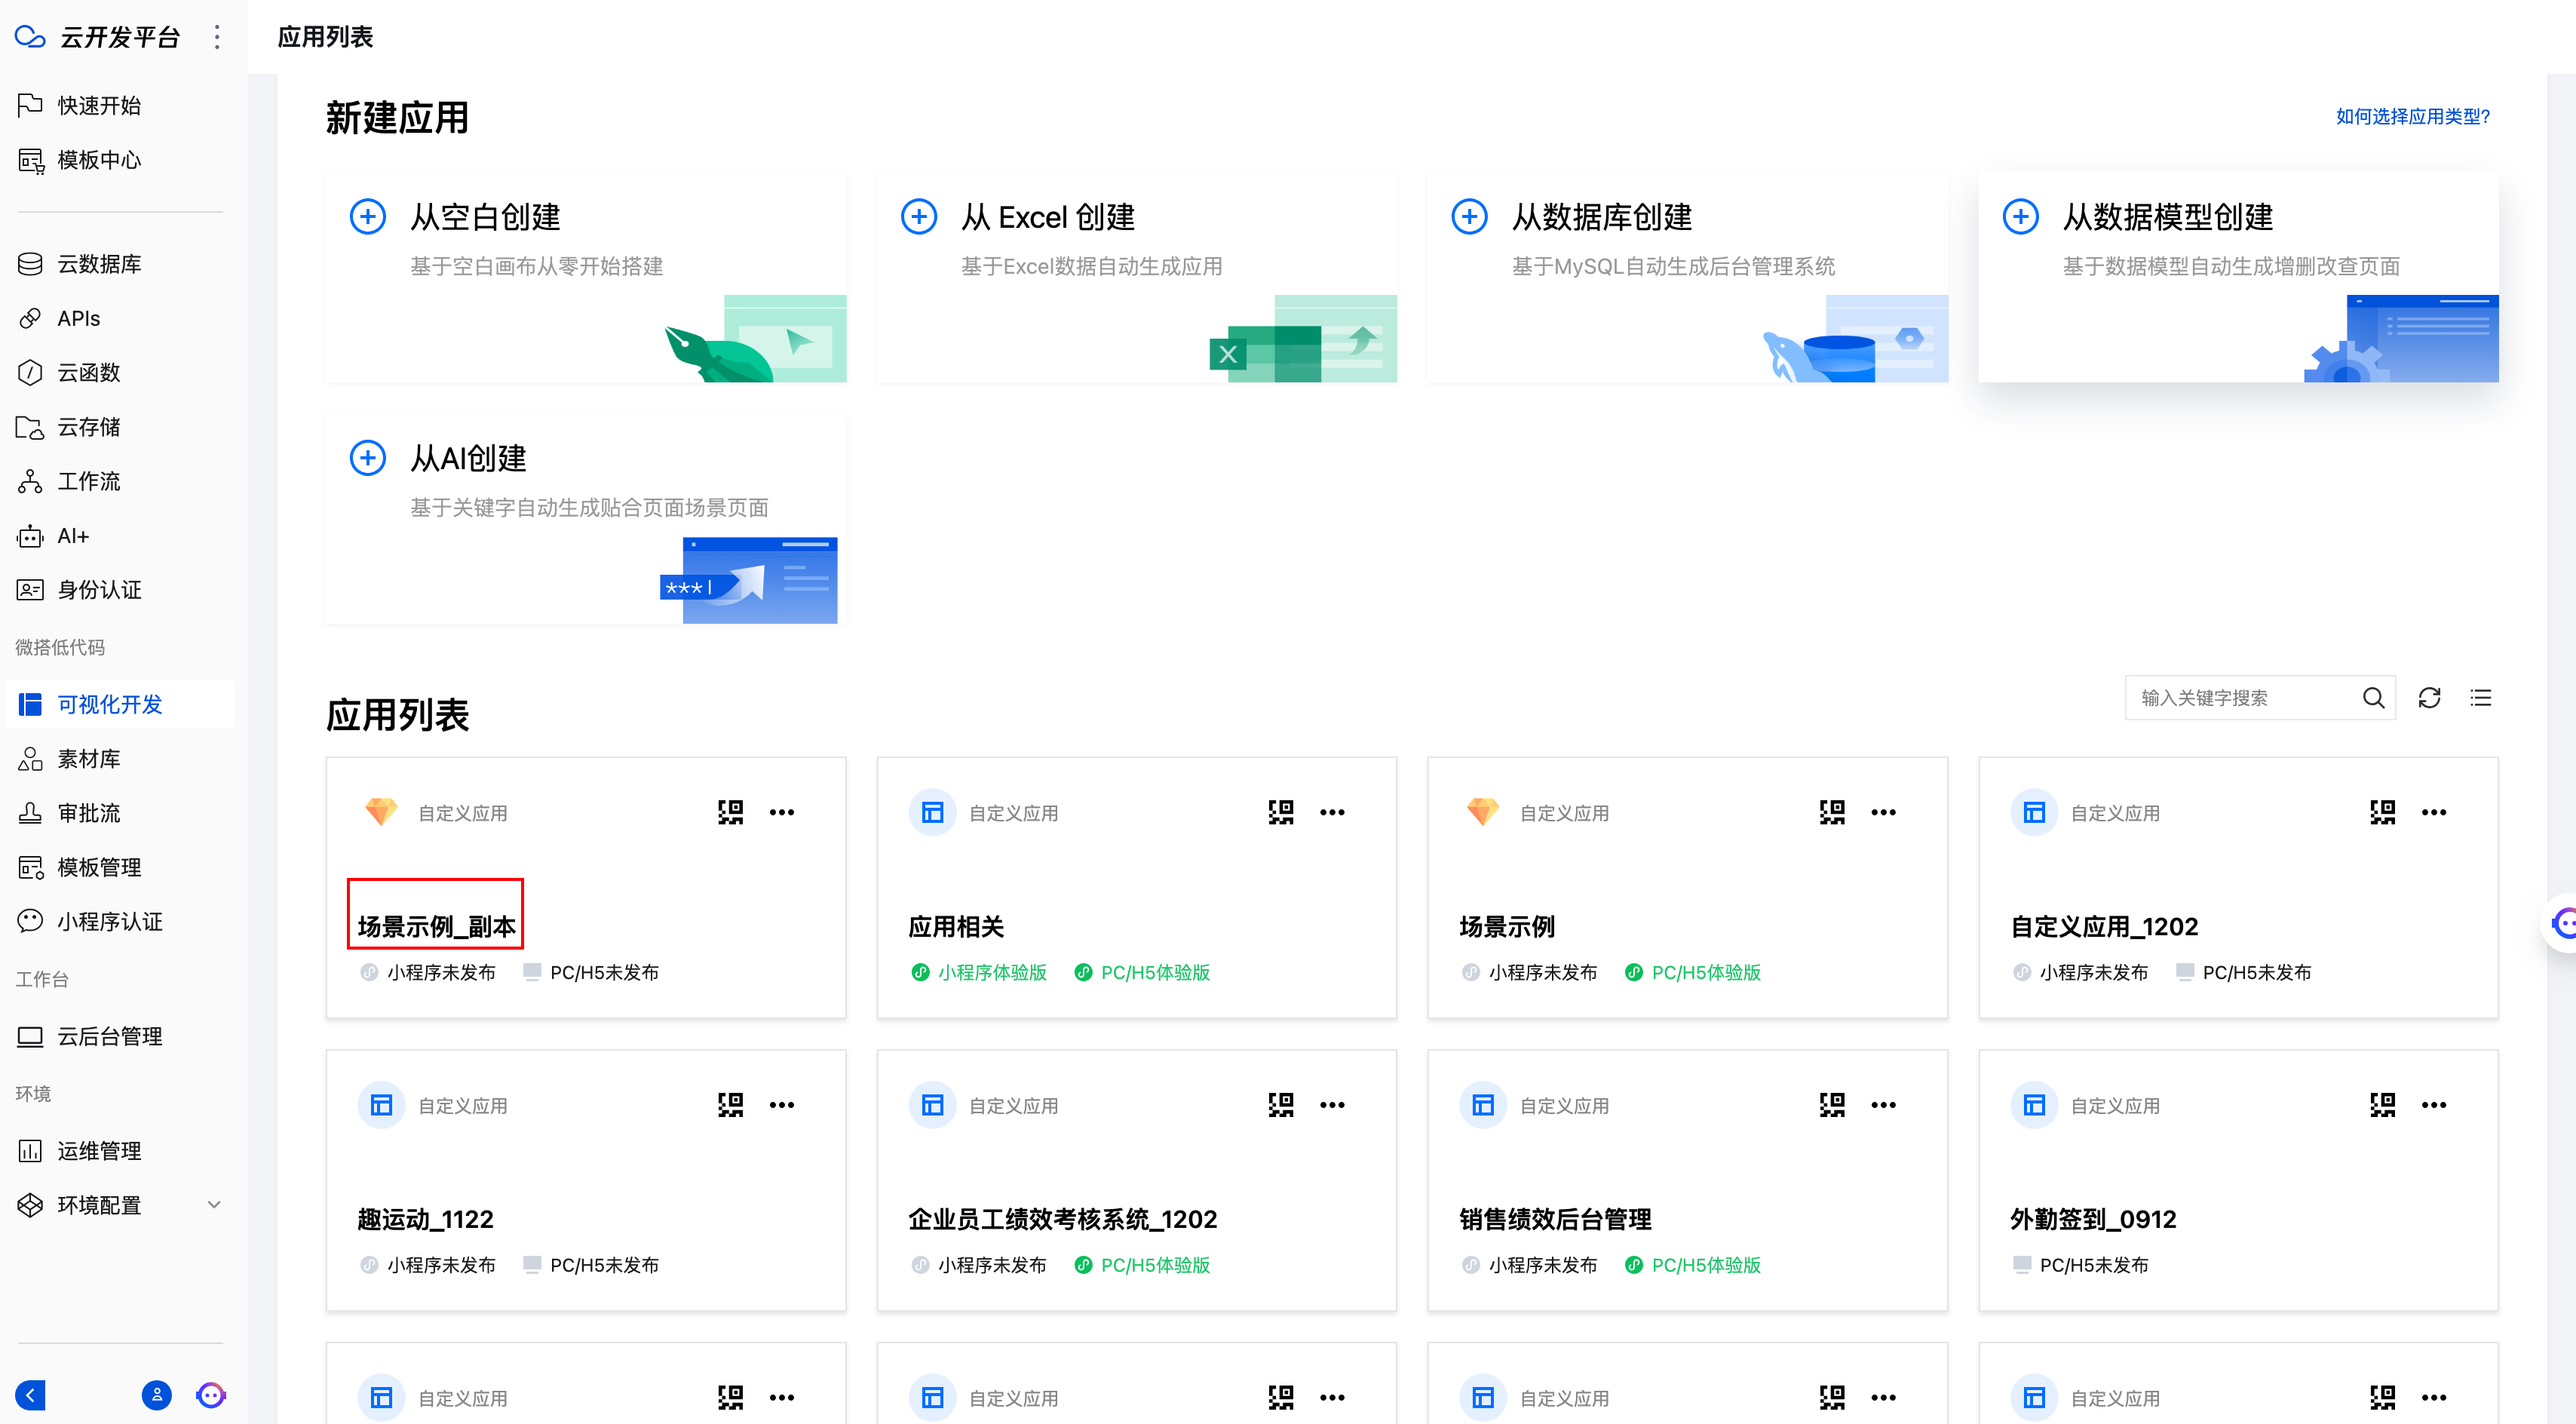Image resolution: width=2576 pixels, height=1424 pixels.
Task: Open the user account icon
Action: (x=156, y=1395)
